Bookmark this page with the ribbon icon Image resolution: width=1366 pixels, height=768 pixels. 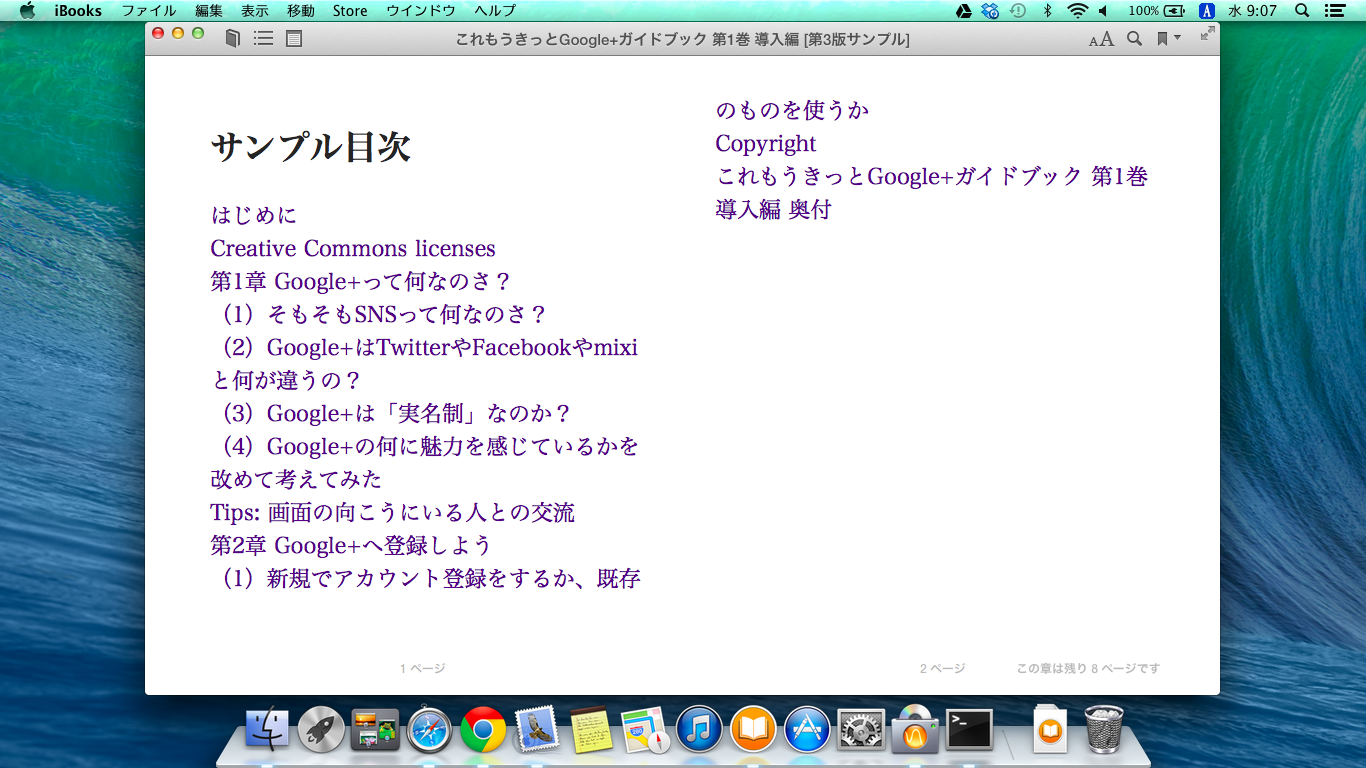click(x=1163, y=39)
